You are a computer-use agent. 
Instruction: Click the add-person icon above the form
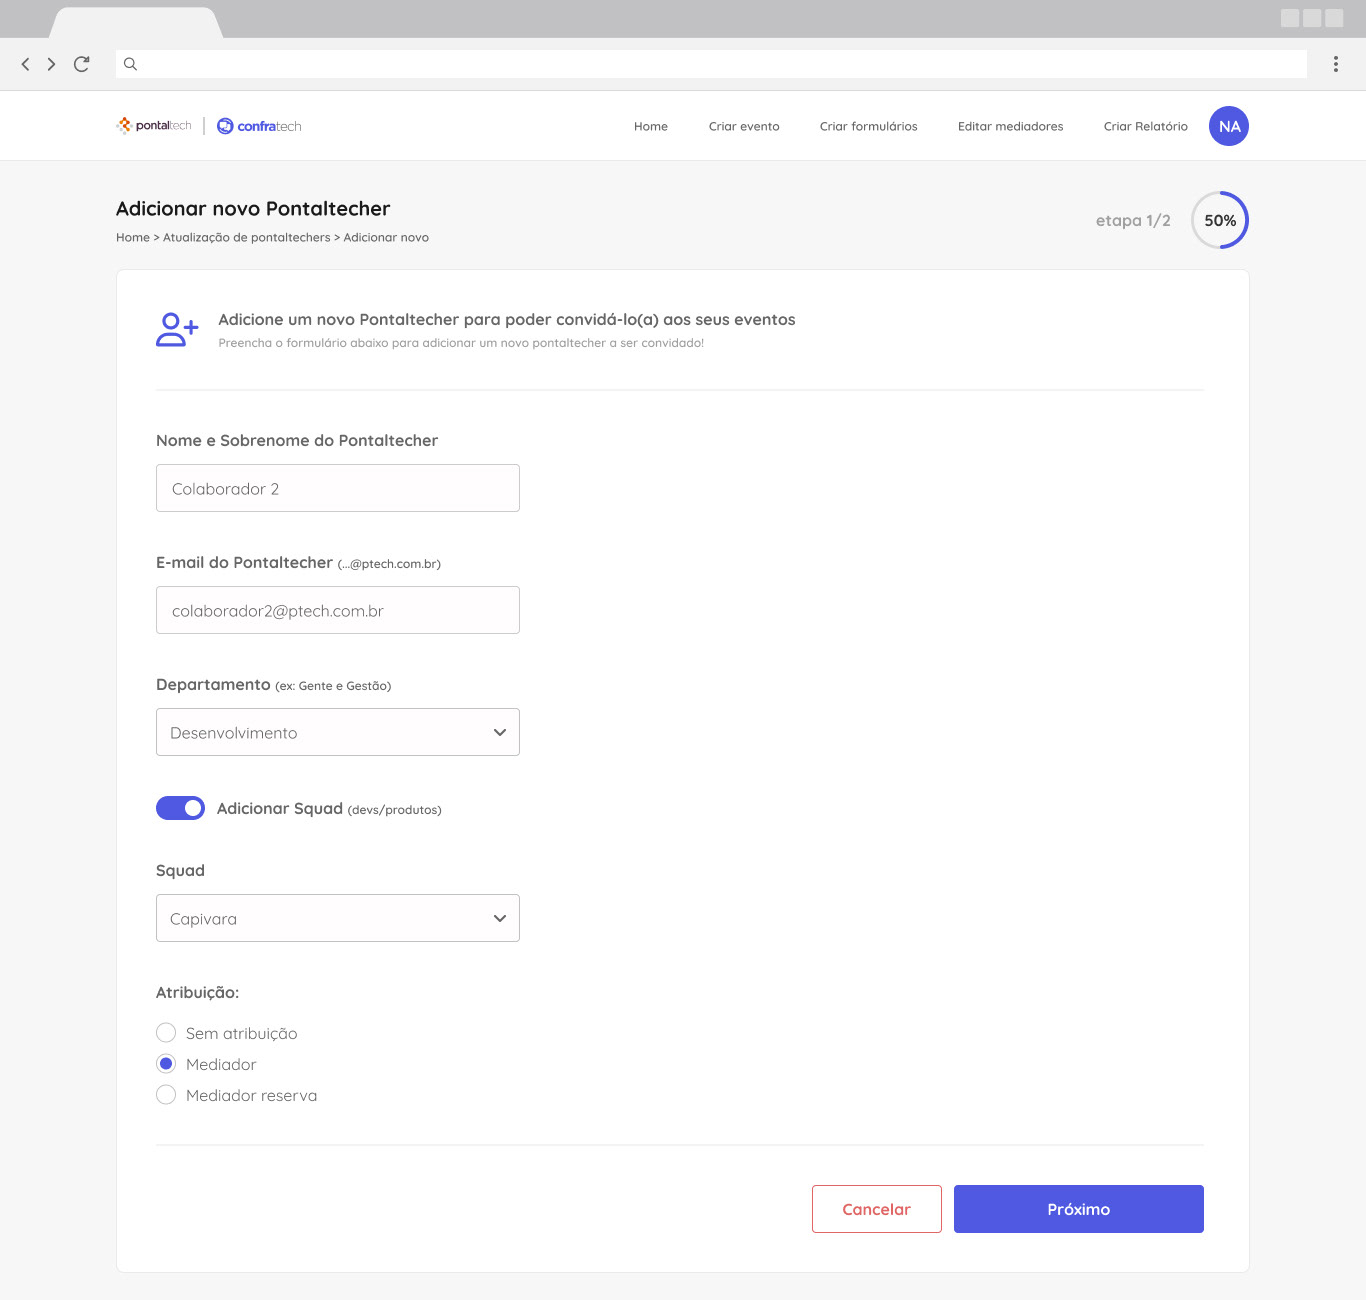(x=176, y=328)
